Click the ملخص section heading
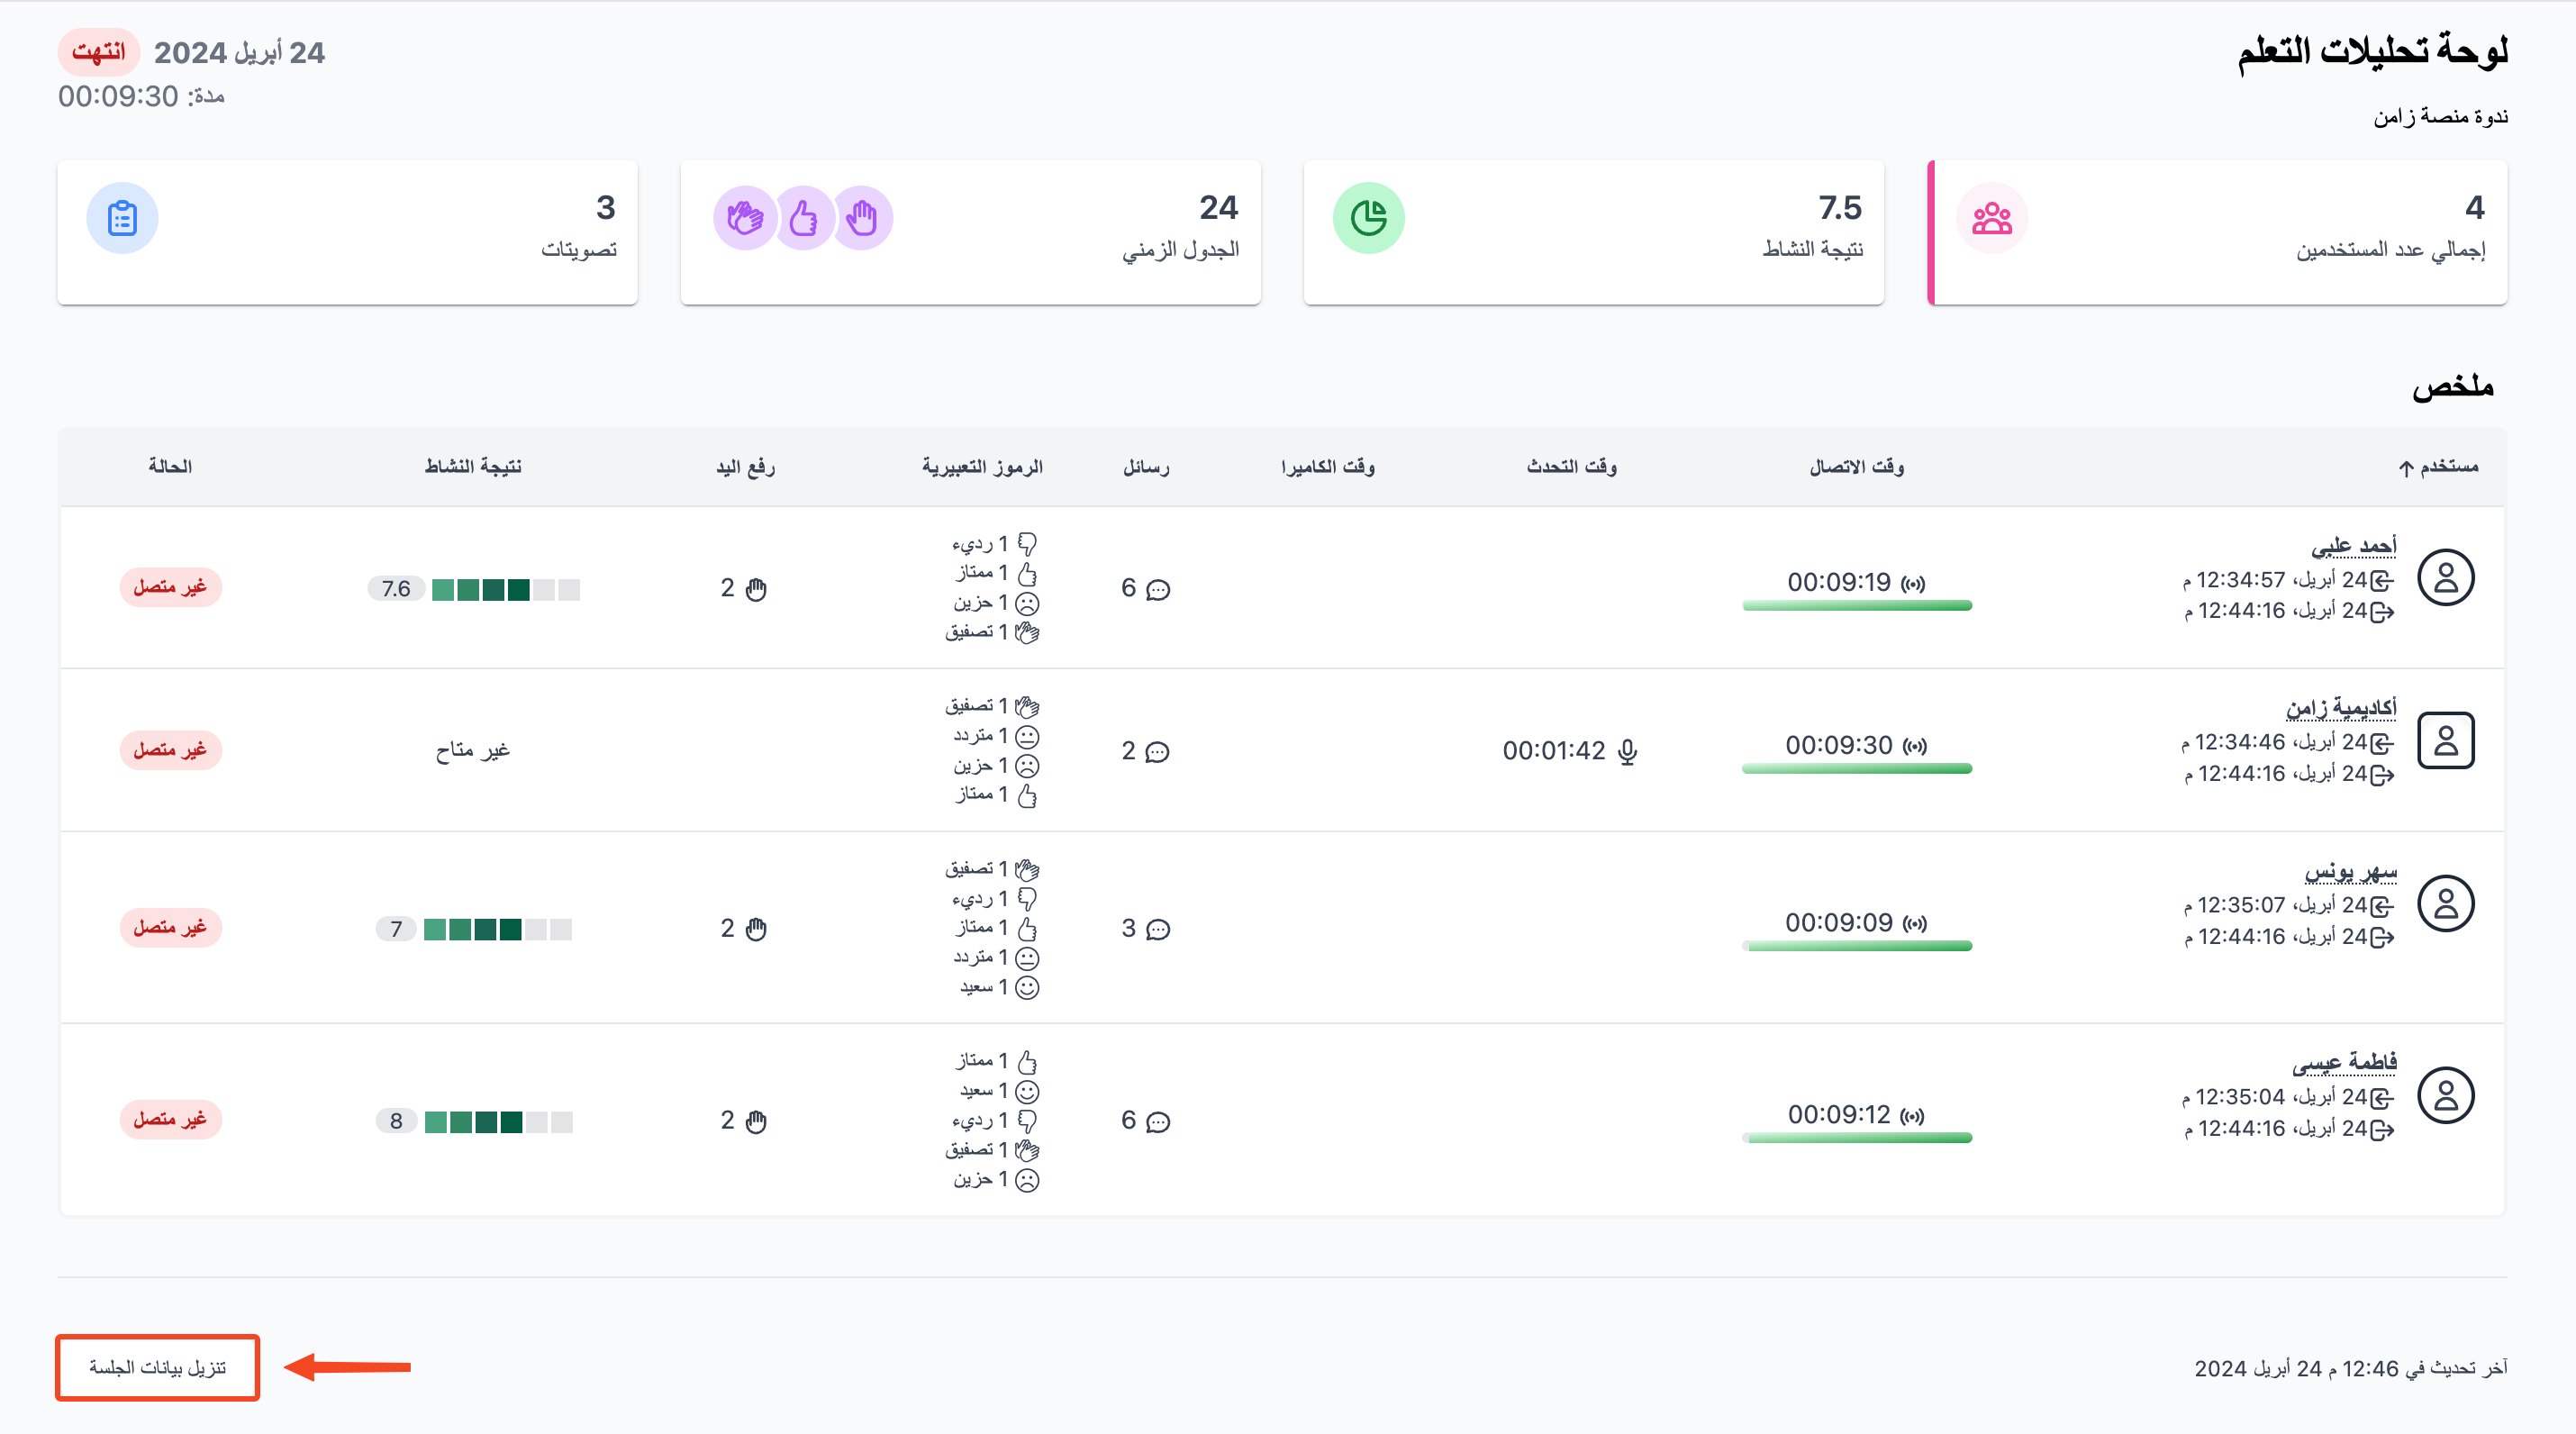This screenshot has height=1434, width=2576. pyautogui.click(x=2453, y=386)
